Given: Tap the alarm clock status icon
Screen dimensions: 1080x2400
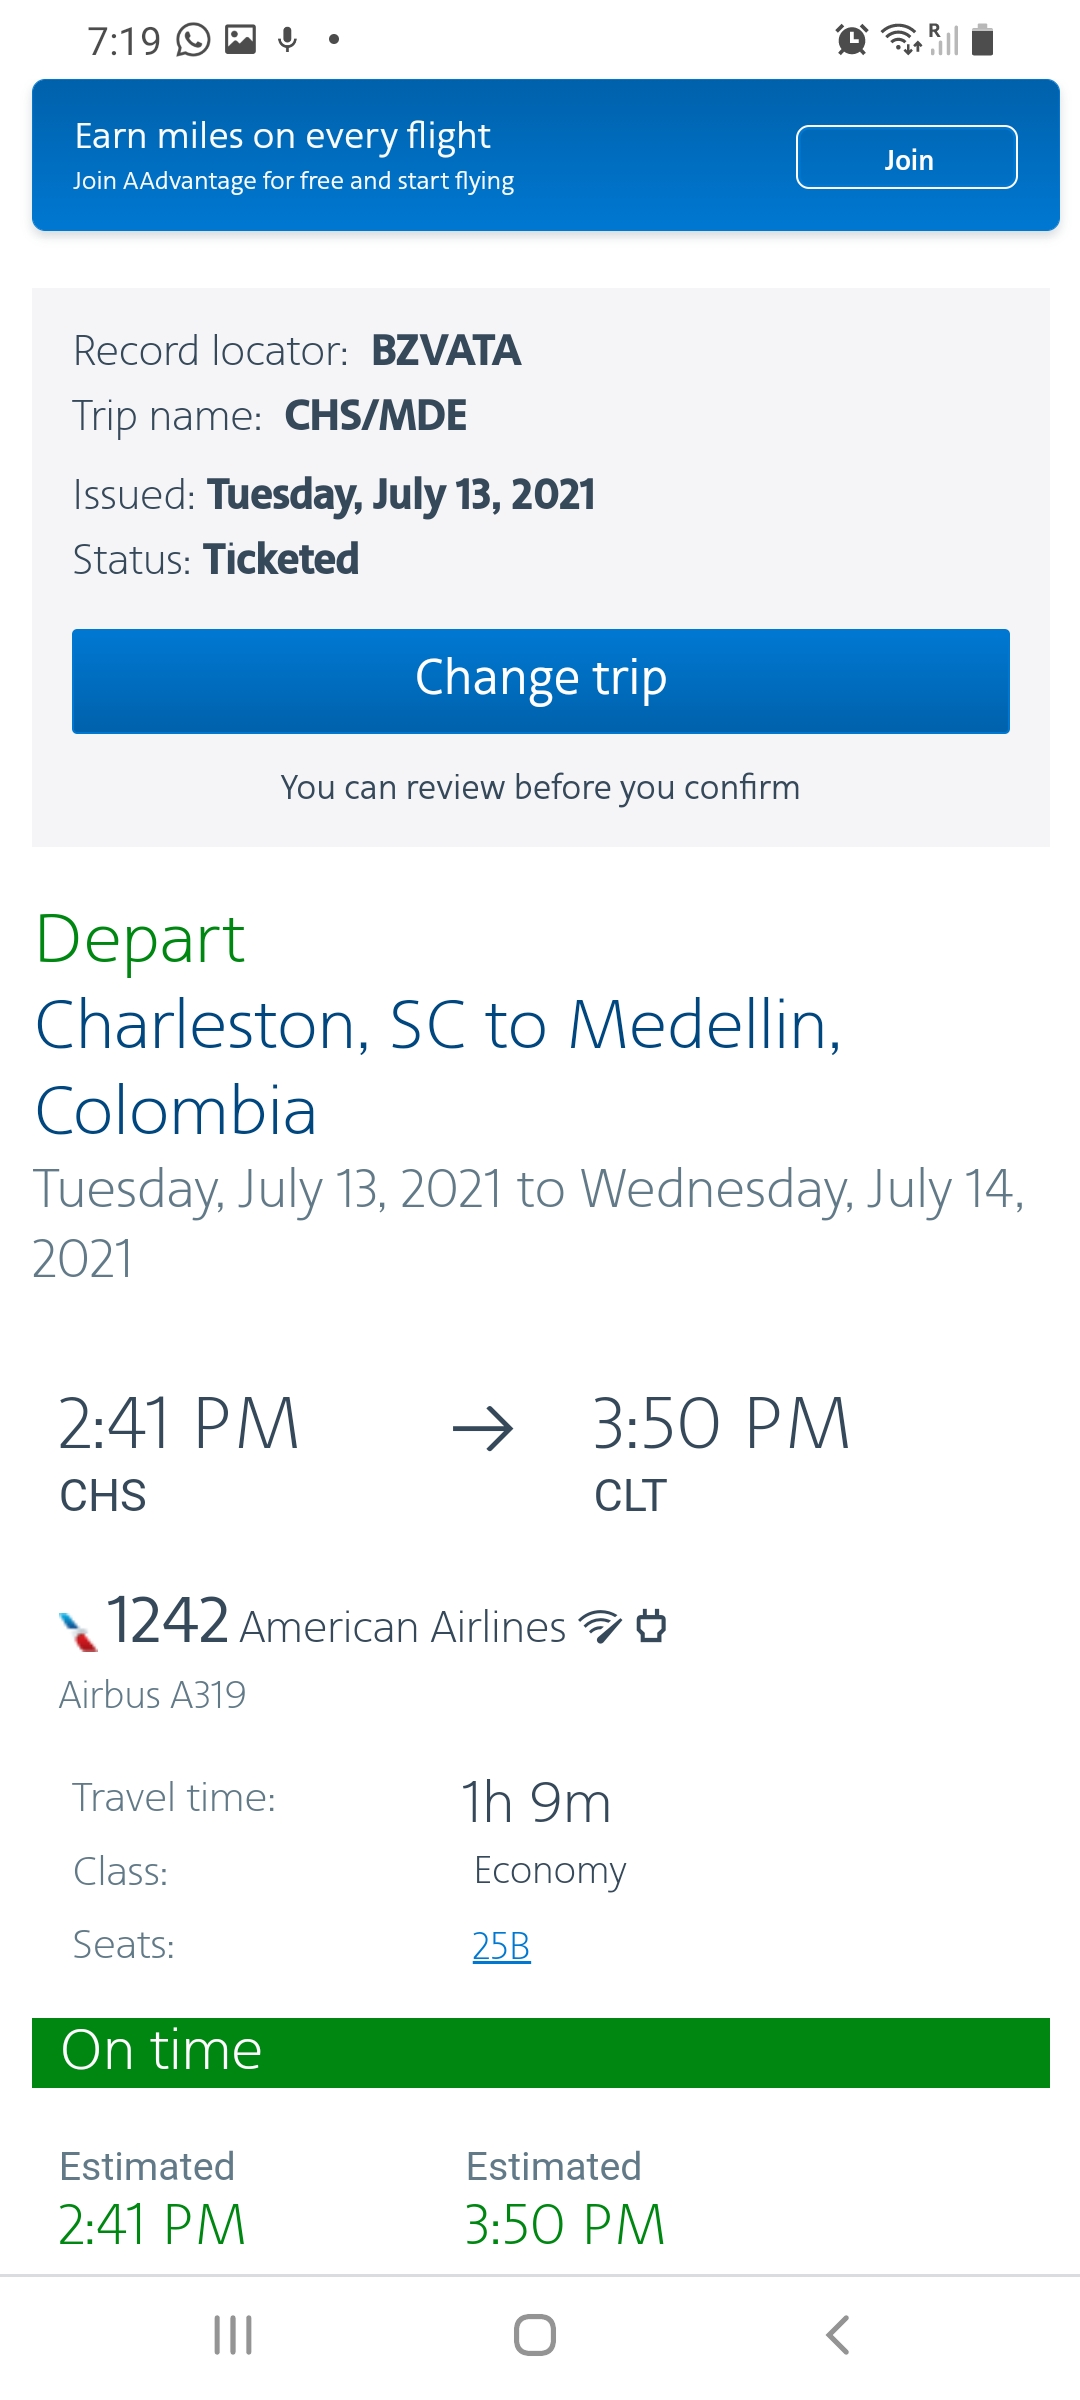Looking at the screenshot, I should [851, 40].
